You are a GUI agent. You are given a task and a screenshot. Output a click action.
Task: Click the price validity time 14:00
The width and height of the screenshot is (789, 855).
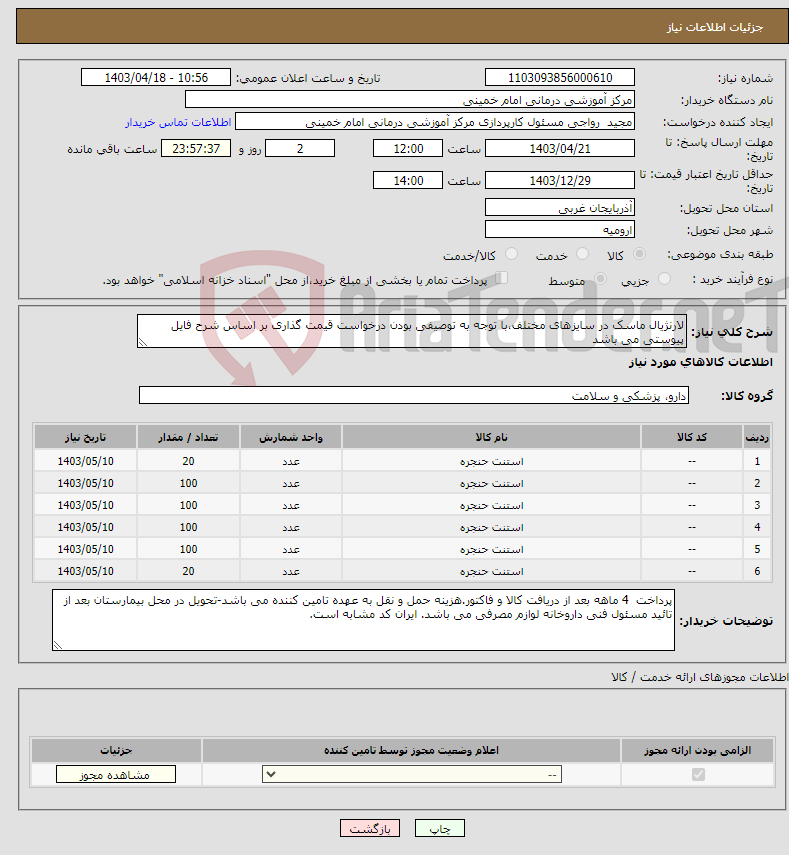click(x=408, y=180)
